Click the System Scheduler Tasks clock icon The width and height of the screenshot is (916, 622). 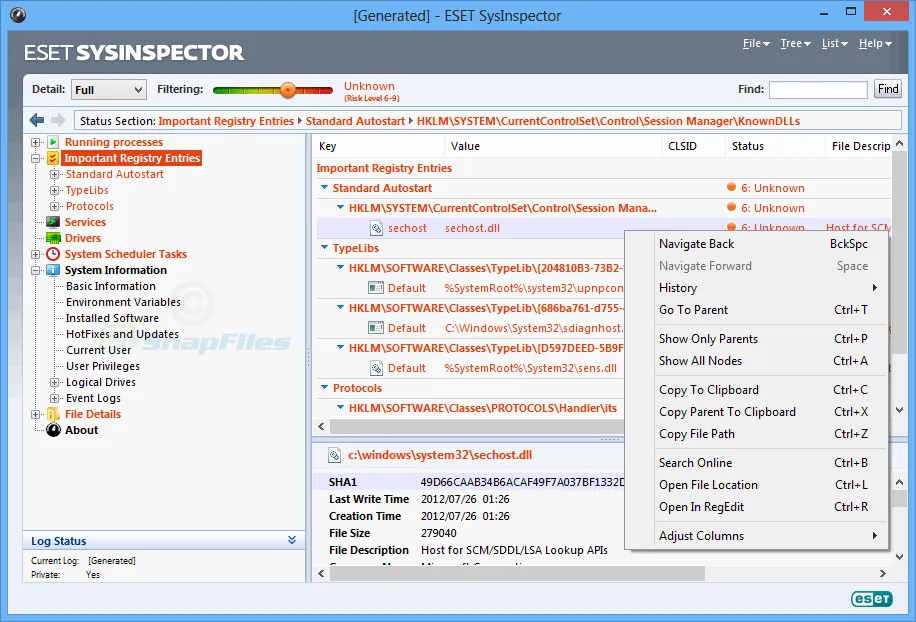(53, 254)
